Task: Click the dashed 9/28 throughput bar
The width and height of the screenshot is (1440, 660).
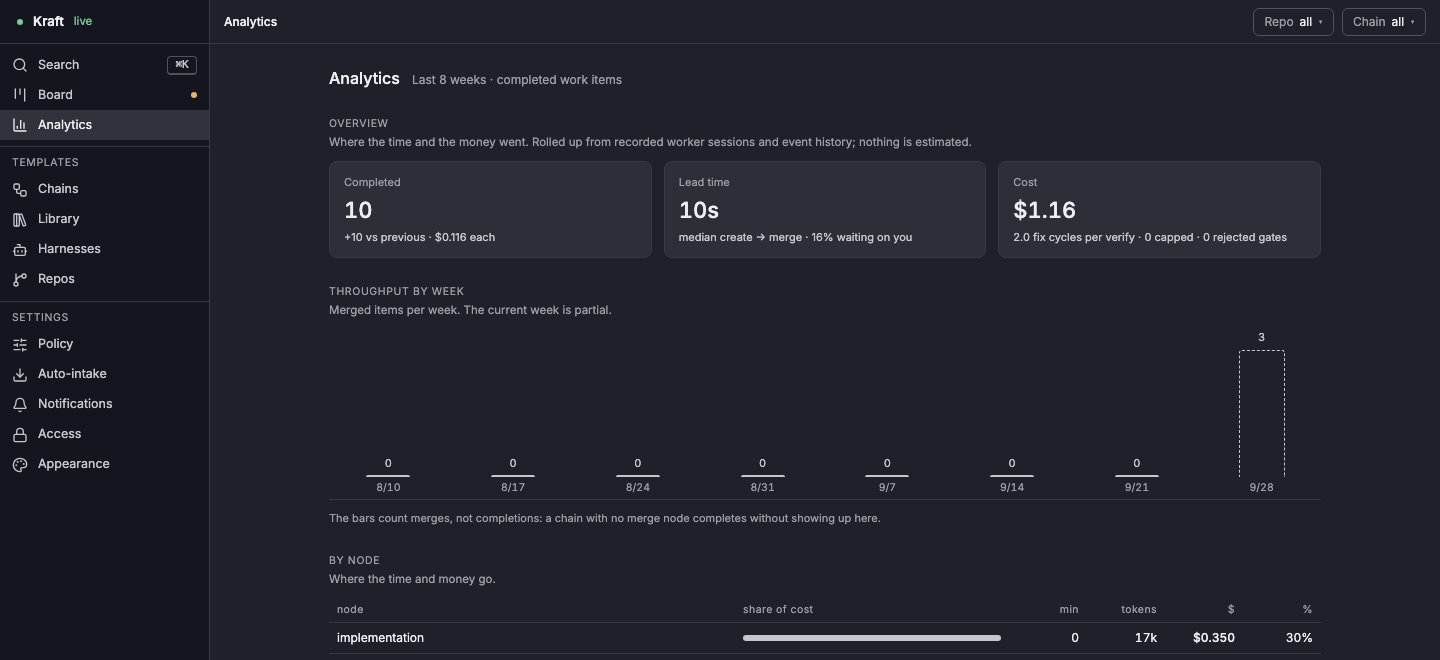Action: (x=1261, y=413)
